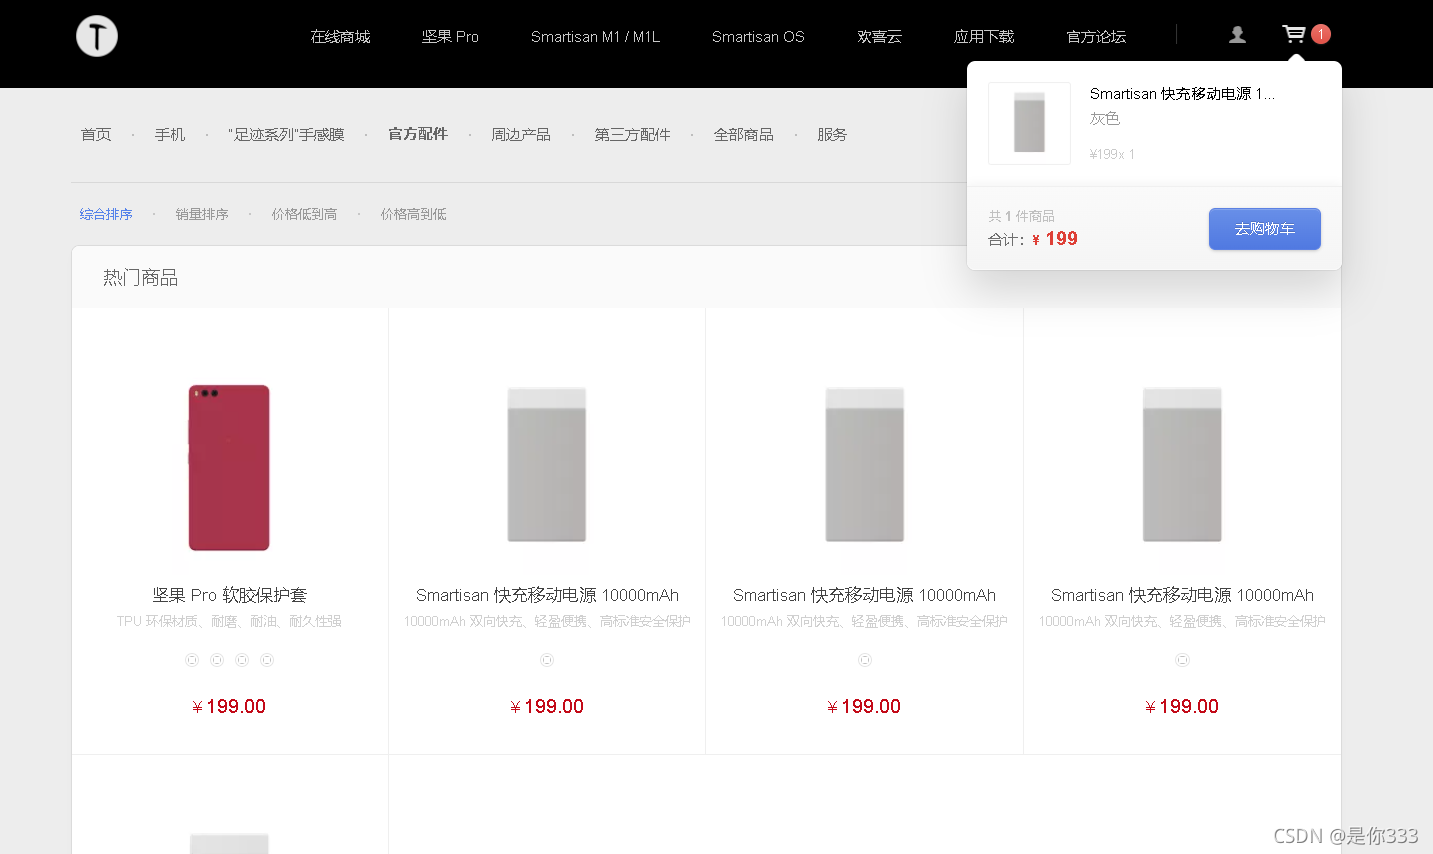Screen dimensions: 1433x854
Task: Click the cart item count badge
Action: point(1321,34)
